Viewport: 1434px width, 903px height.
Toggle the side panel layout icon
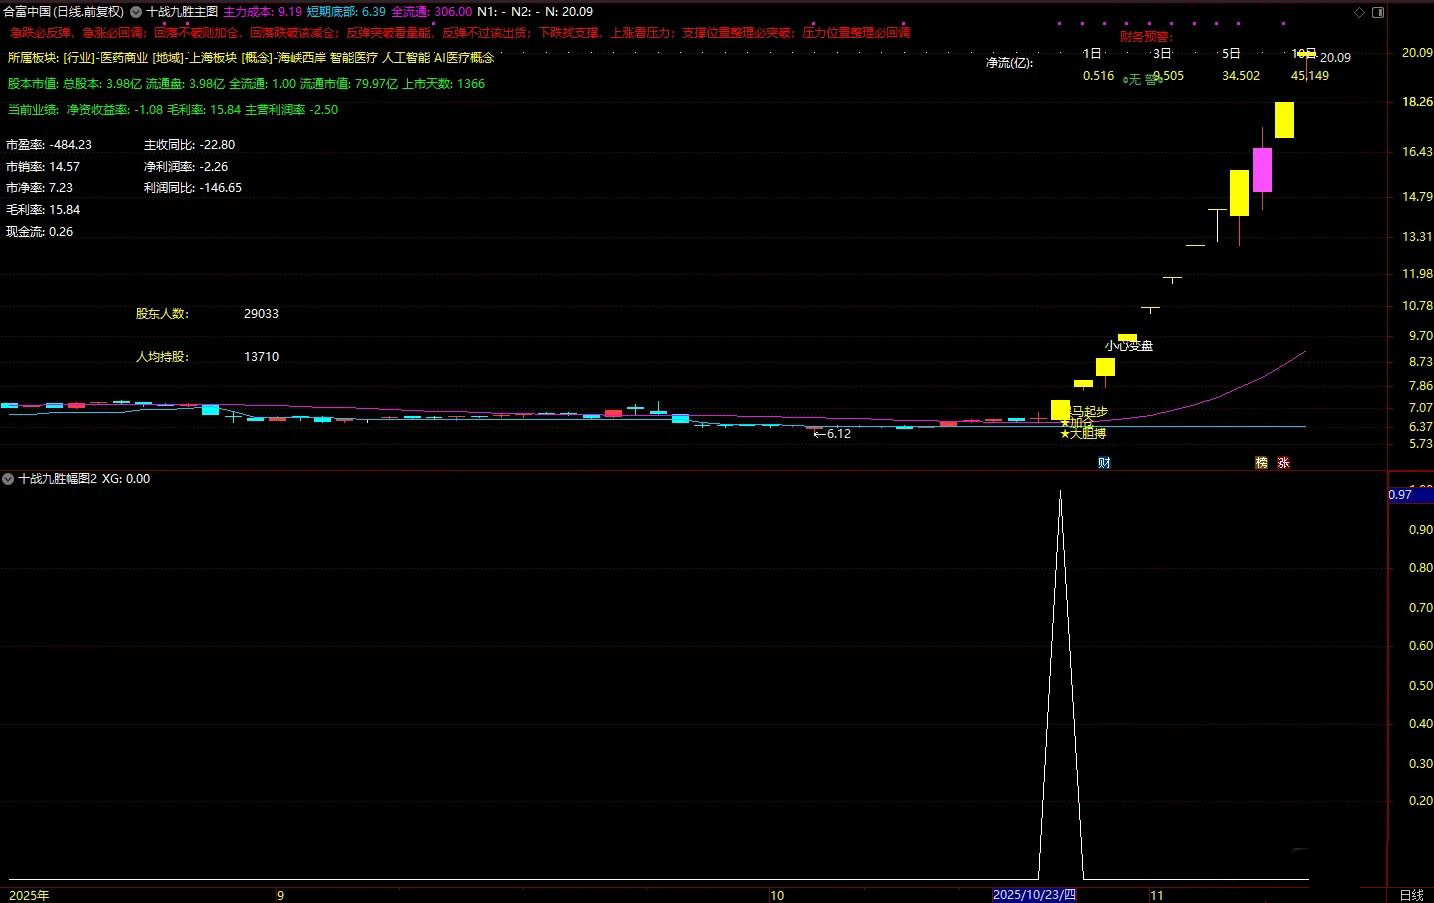tap(1379, 12)
